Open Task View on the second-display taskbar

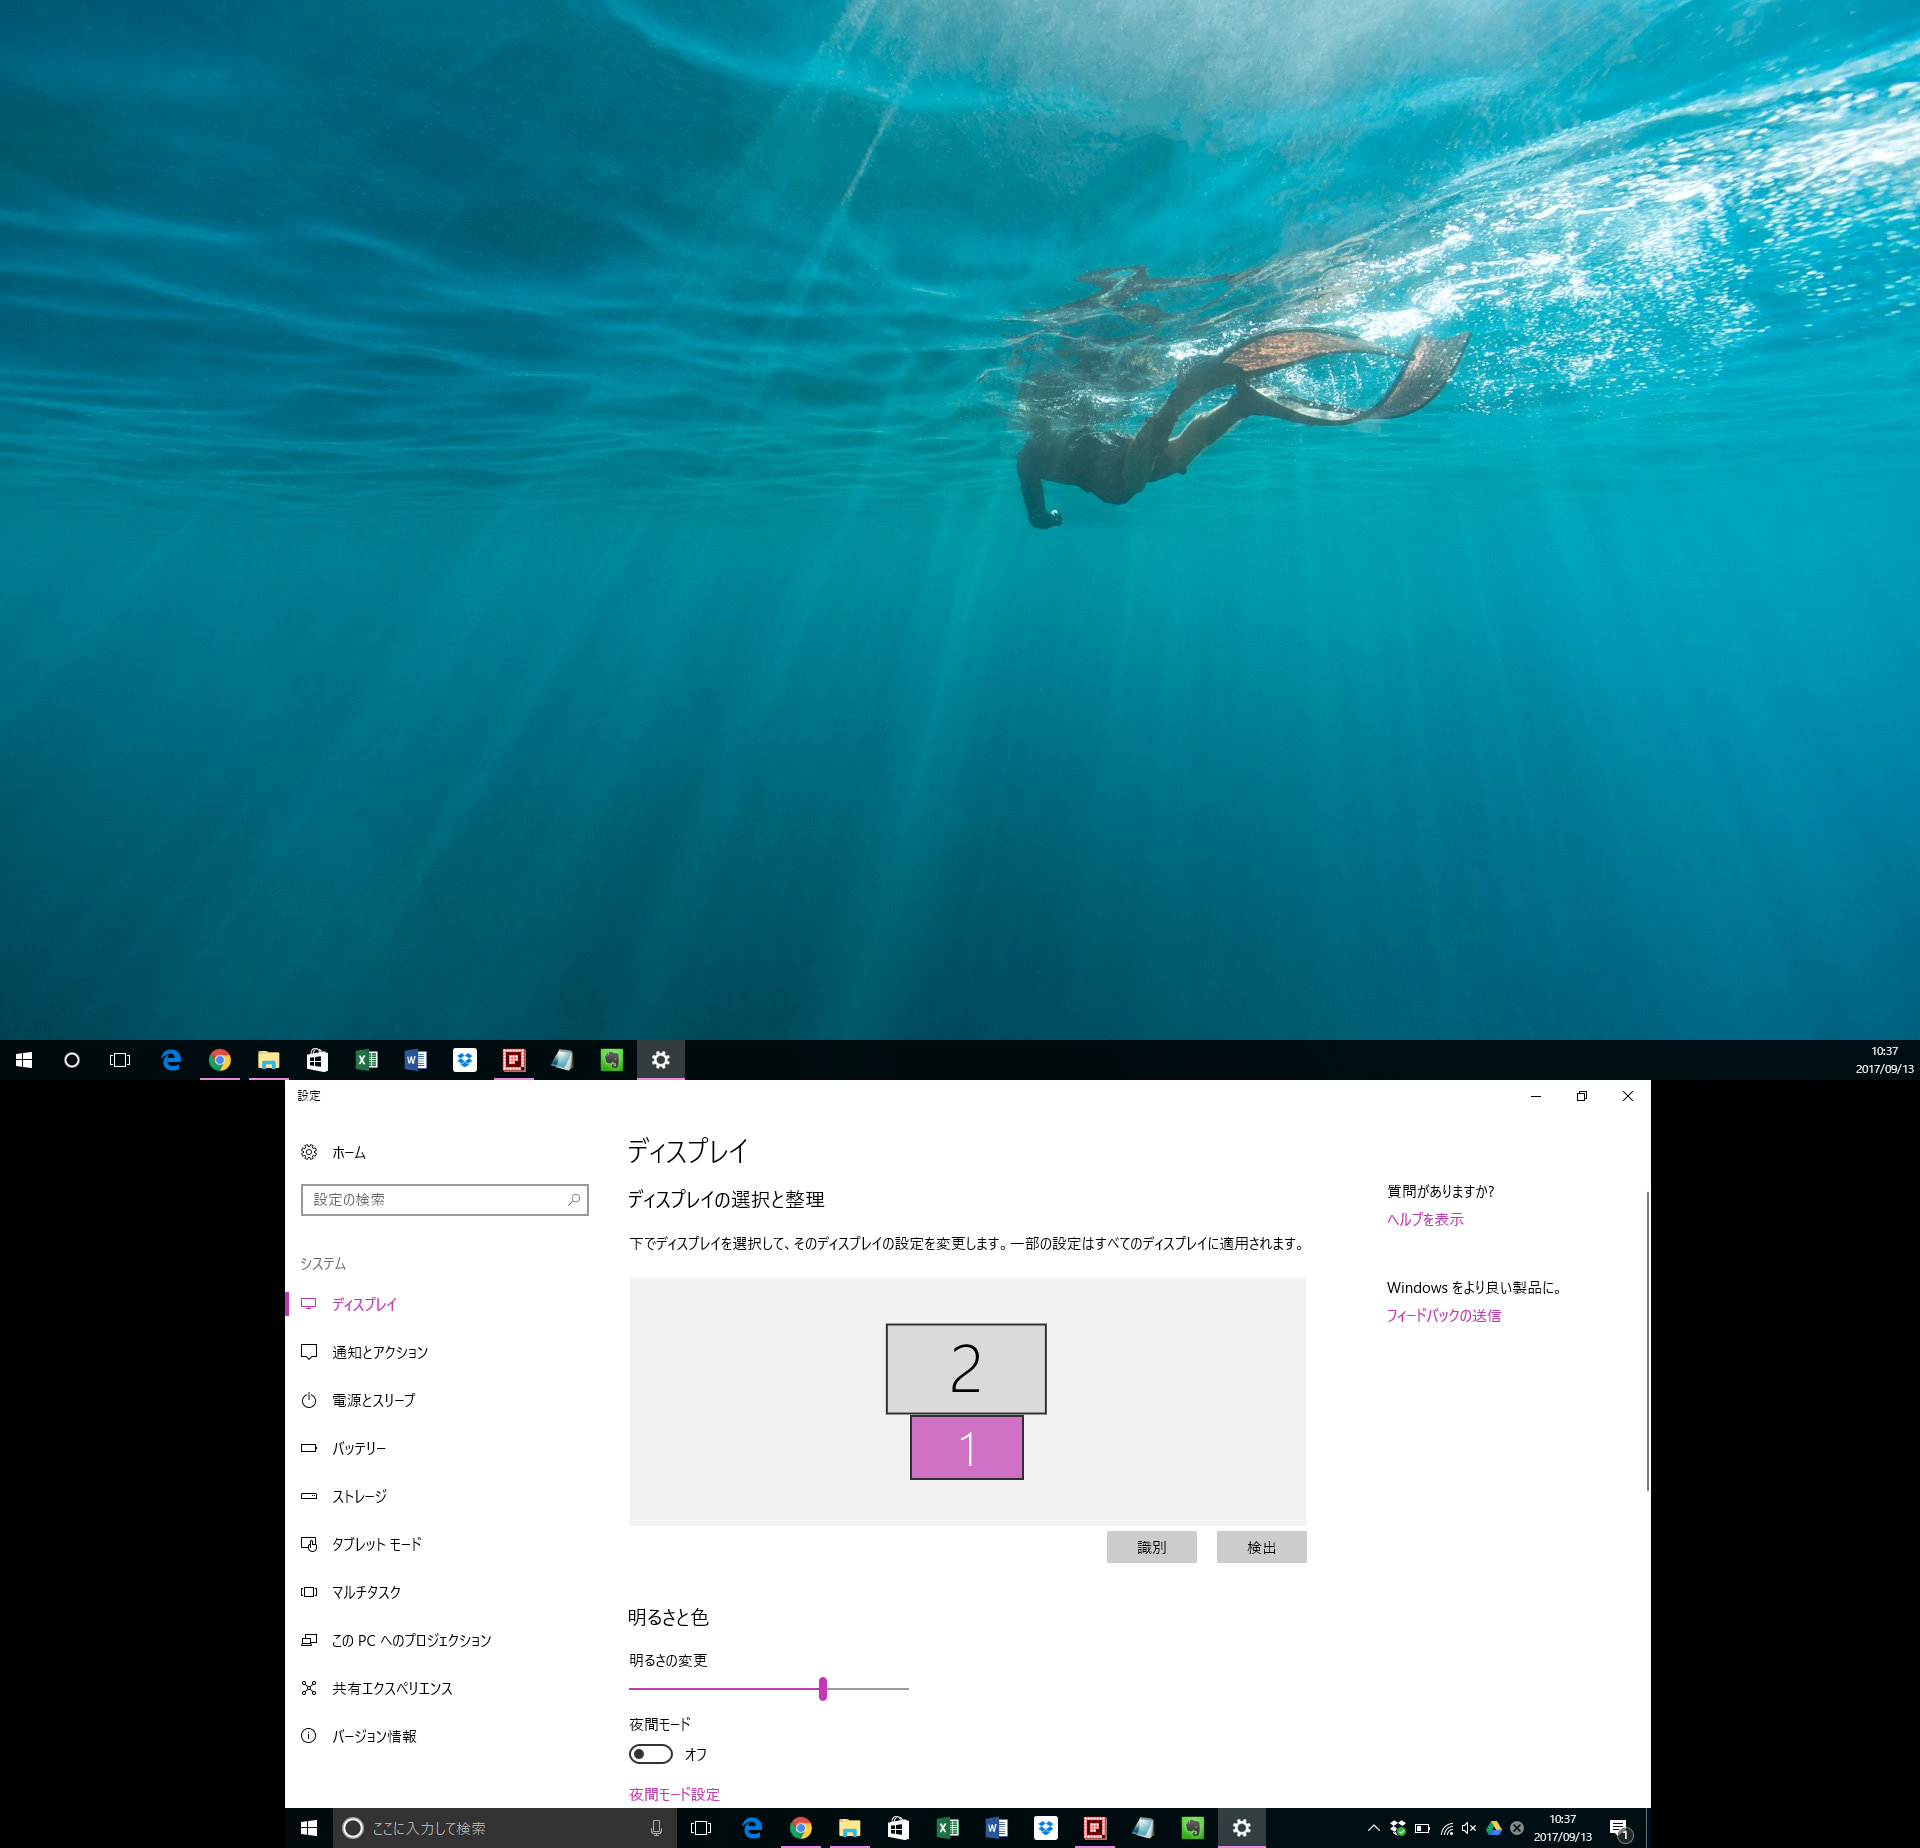coord(120,1060)
